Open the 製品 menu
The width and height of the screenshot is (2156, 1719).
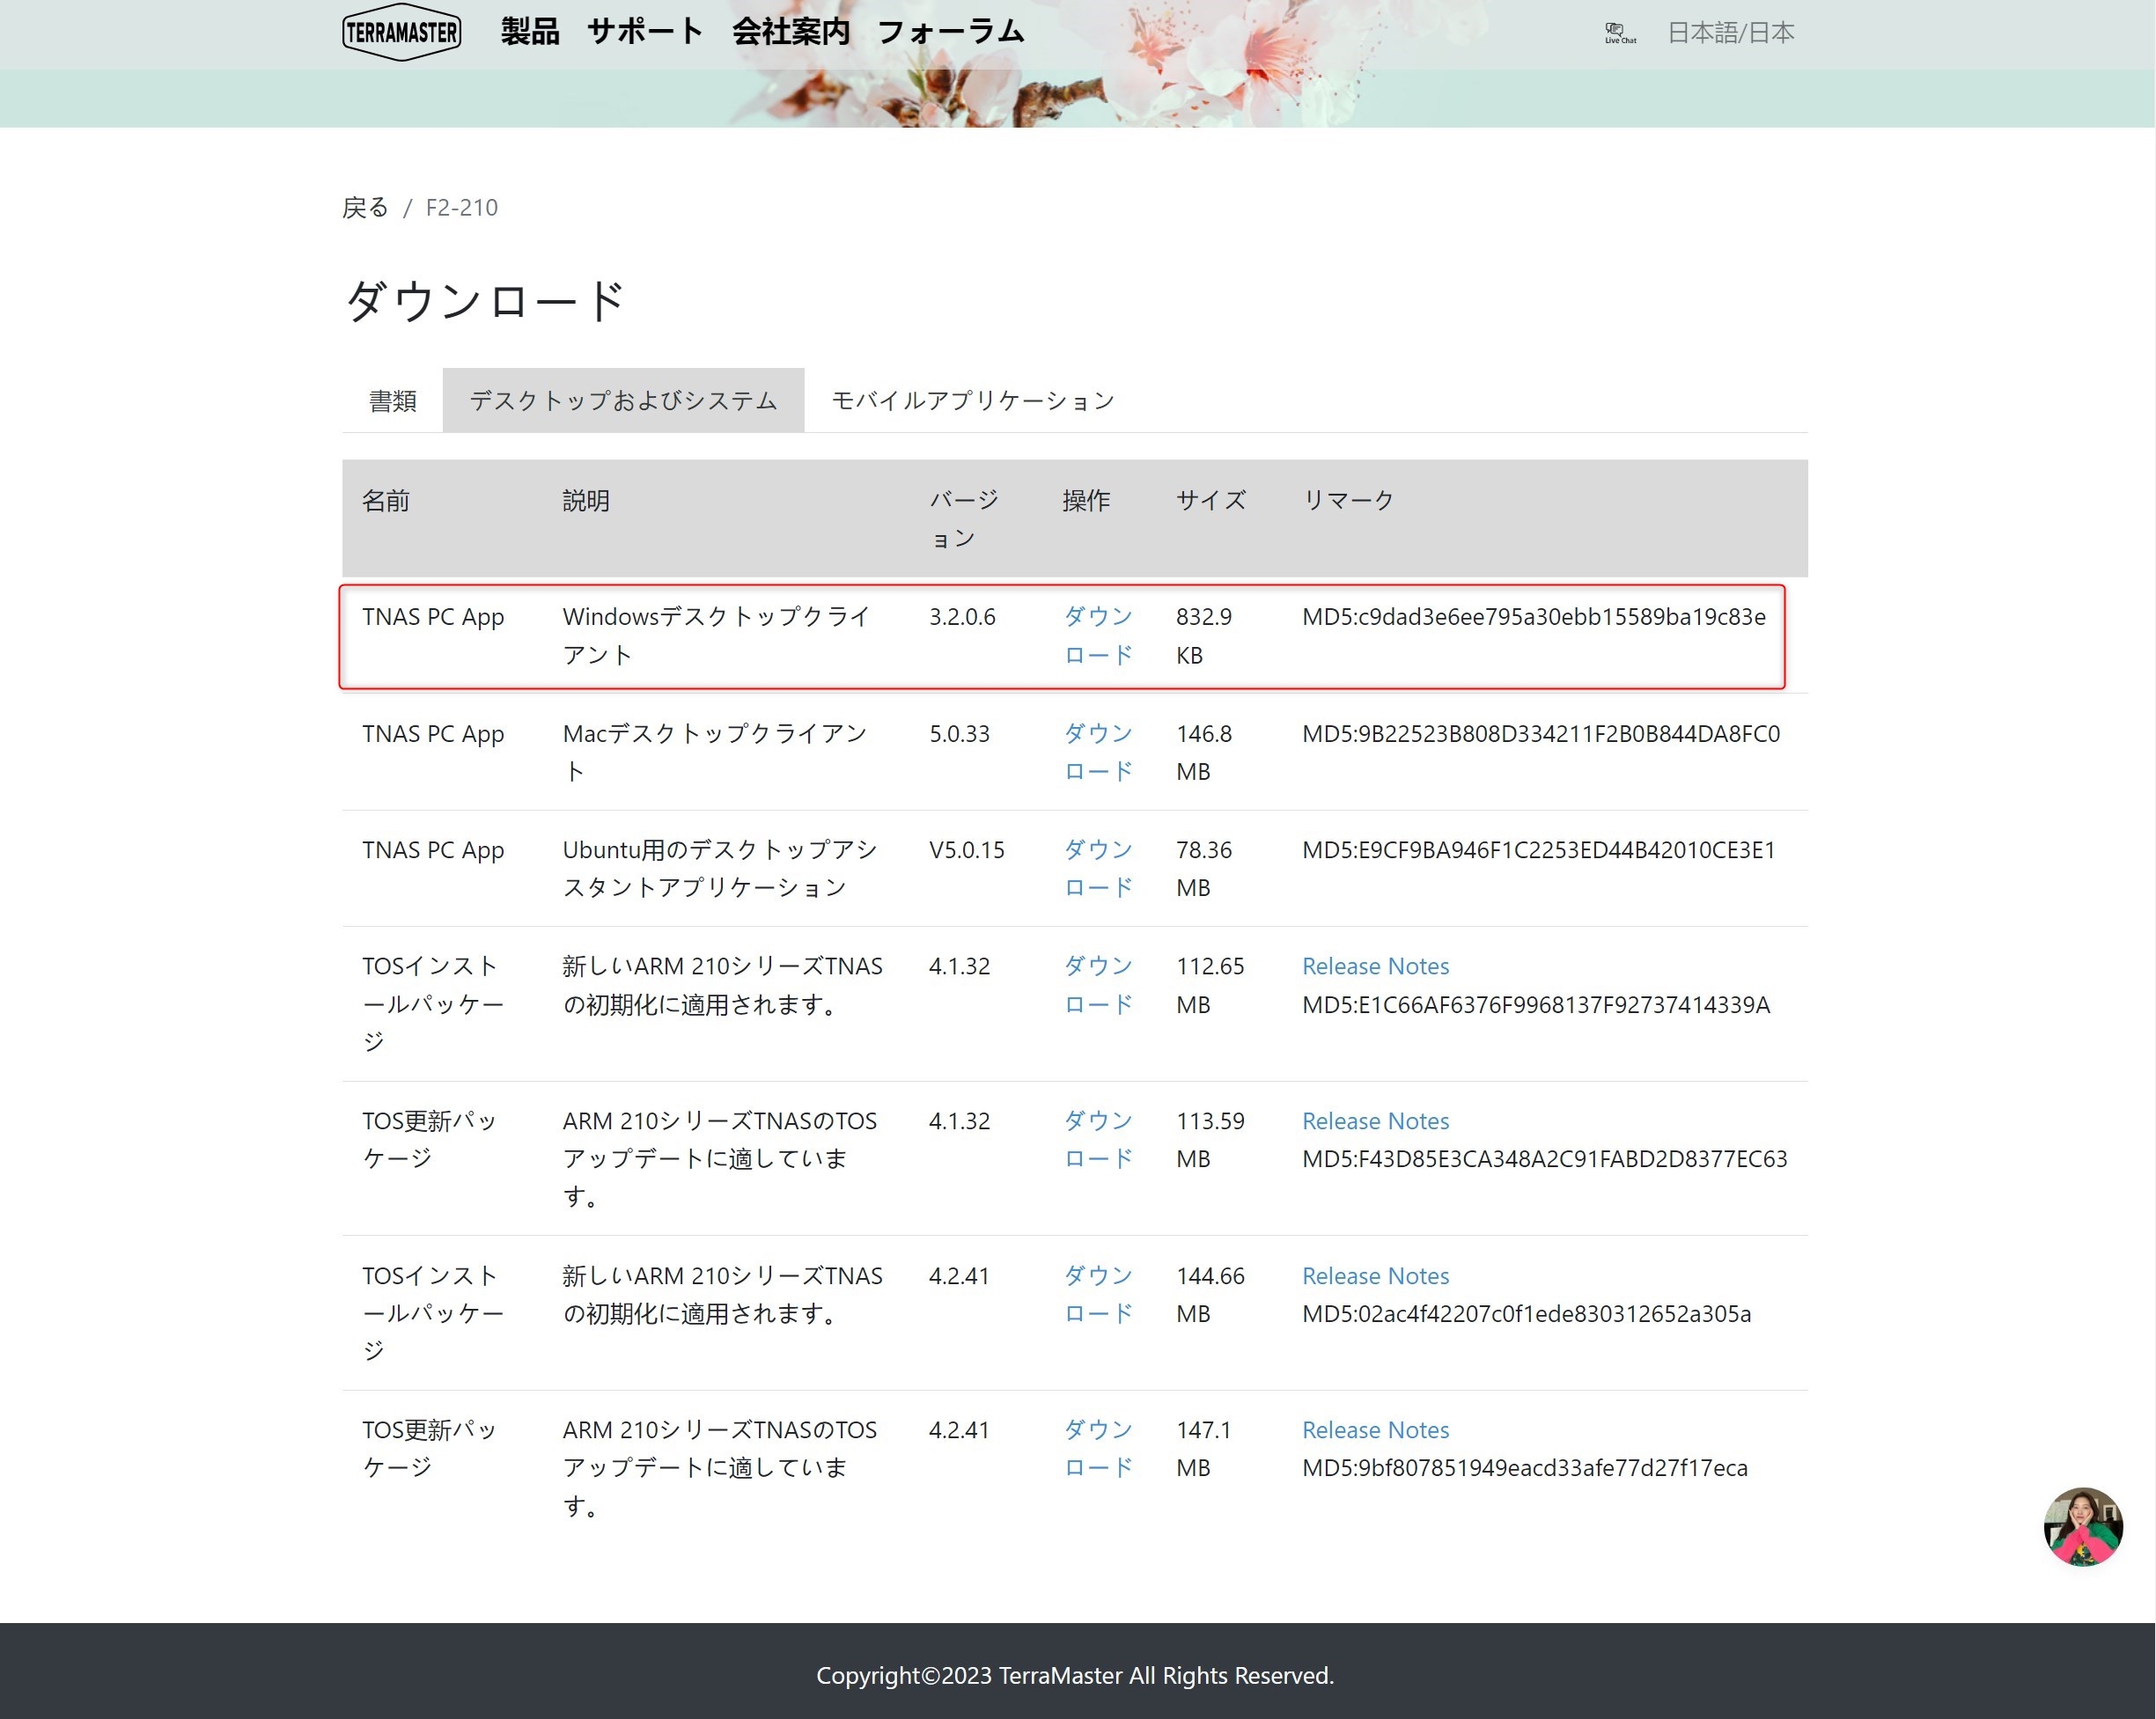click(529, 32)
